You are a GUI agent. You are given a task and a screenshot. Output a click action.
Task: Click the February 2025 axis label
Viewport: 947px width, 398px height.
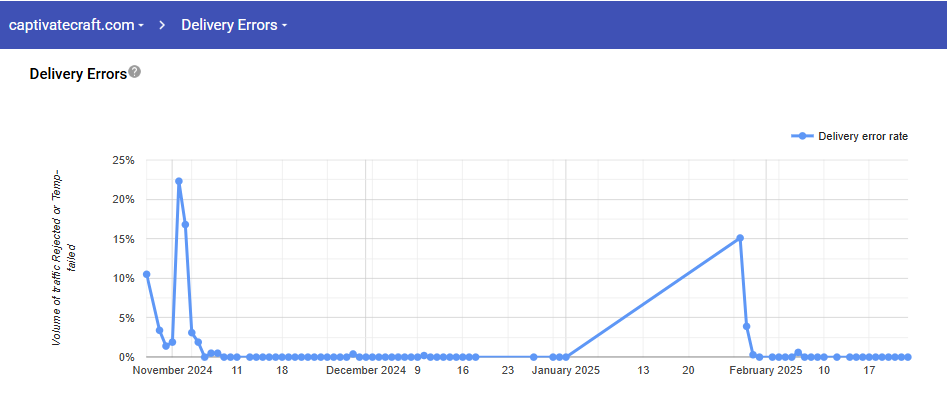pos(766,370)
